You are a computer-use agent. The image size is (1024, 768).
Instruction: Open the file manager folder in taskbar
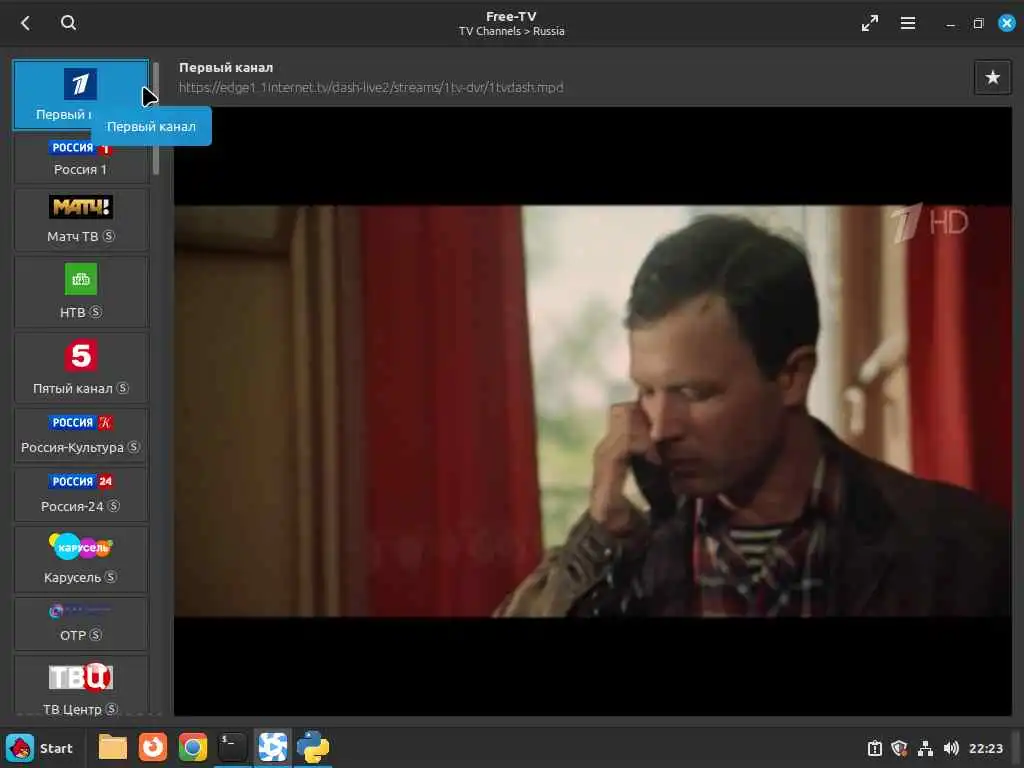coord(112,748)
